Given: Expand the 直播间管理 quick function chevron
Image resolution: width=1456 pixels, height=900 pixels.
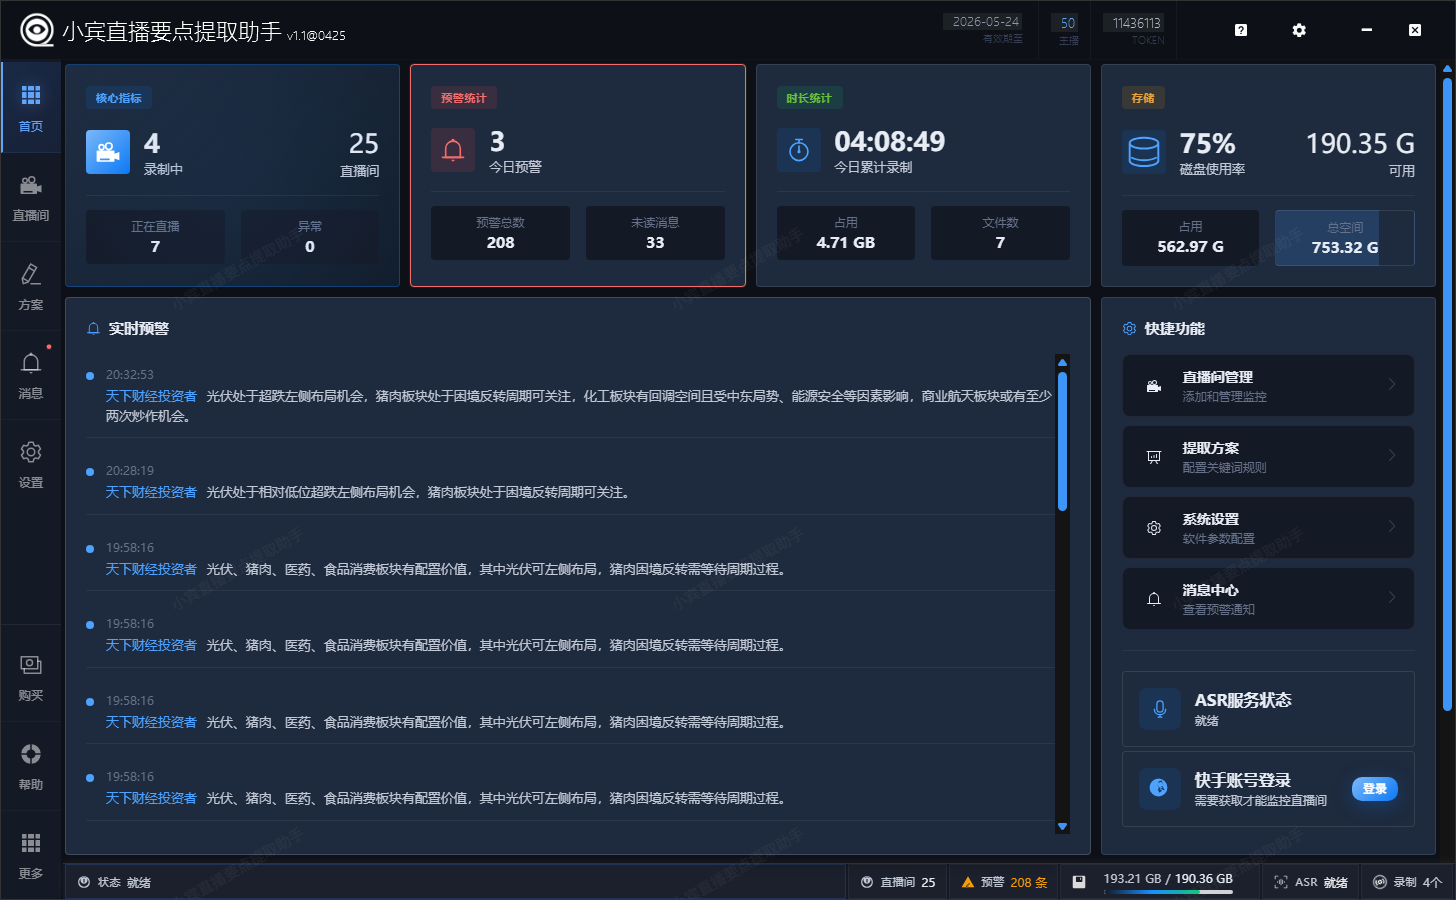Looking at the screenshot, I should coord(1391,385).
